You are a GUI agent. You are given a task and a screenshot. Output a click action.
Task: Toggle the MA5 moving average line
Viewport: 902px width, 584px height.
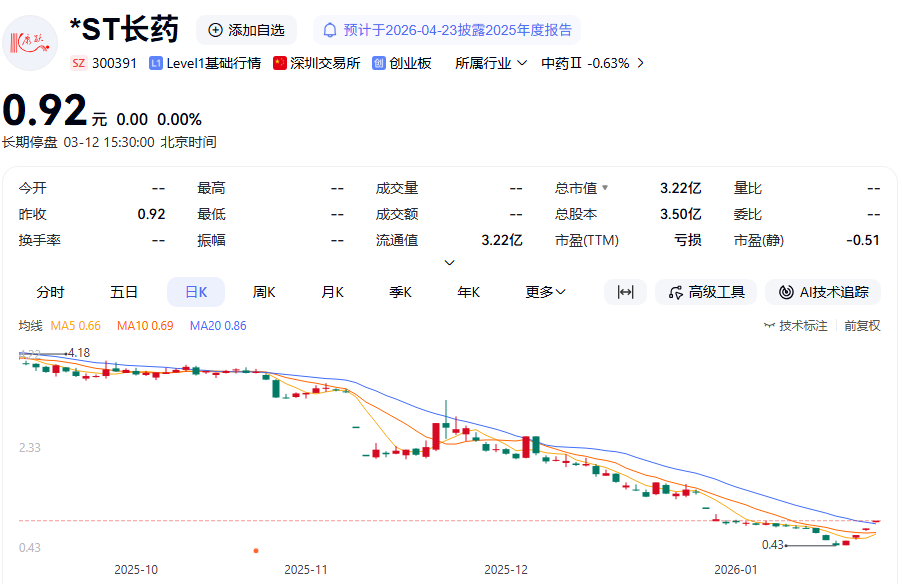point(76,326)
